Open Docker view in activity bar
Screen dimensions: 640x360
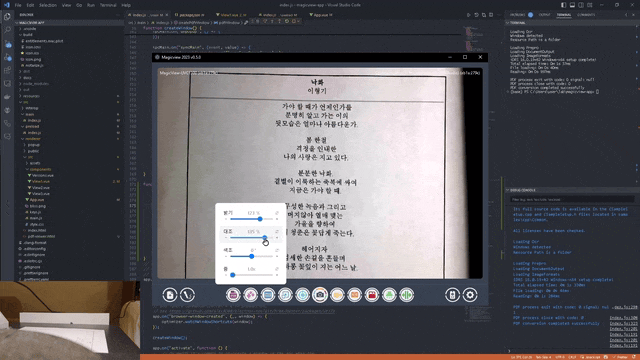tap(7, 97)
